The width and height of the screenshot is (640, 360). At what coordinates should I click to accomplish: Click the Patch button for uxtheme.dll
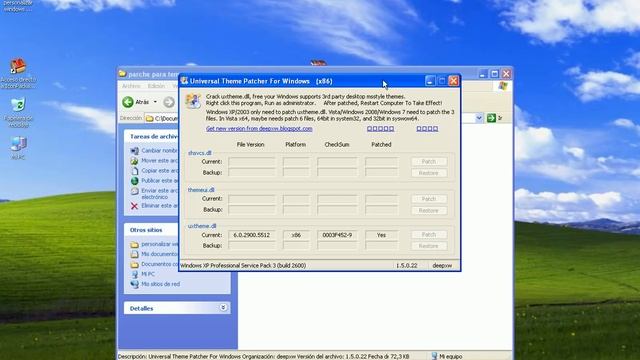coord(429,235)
